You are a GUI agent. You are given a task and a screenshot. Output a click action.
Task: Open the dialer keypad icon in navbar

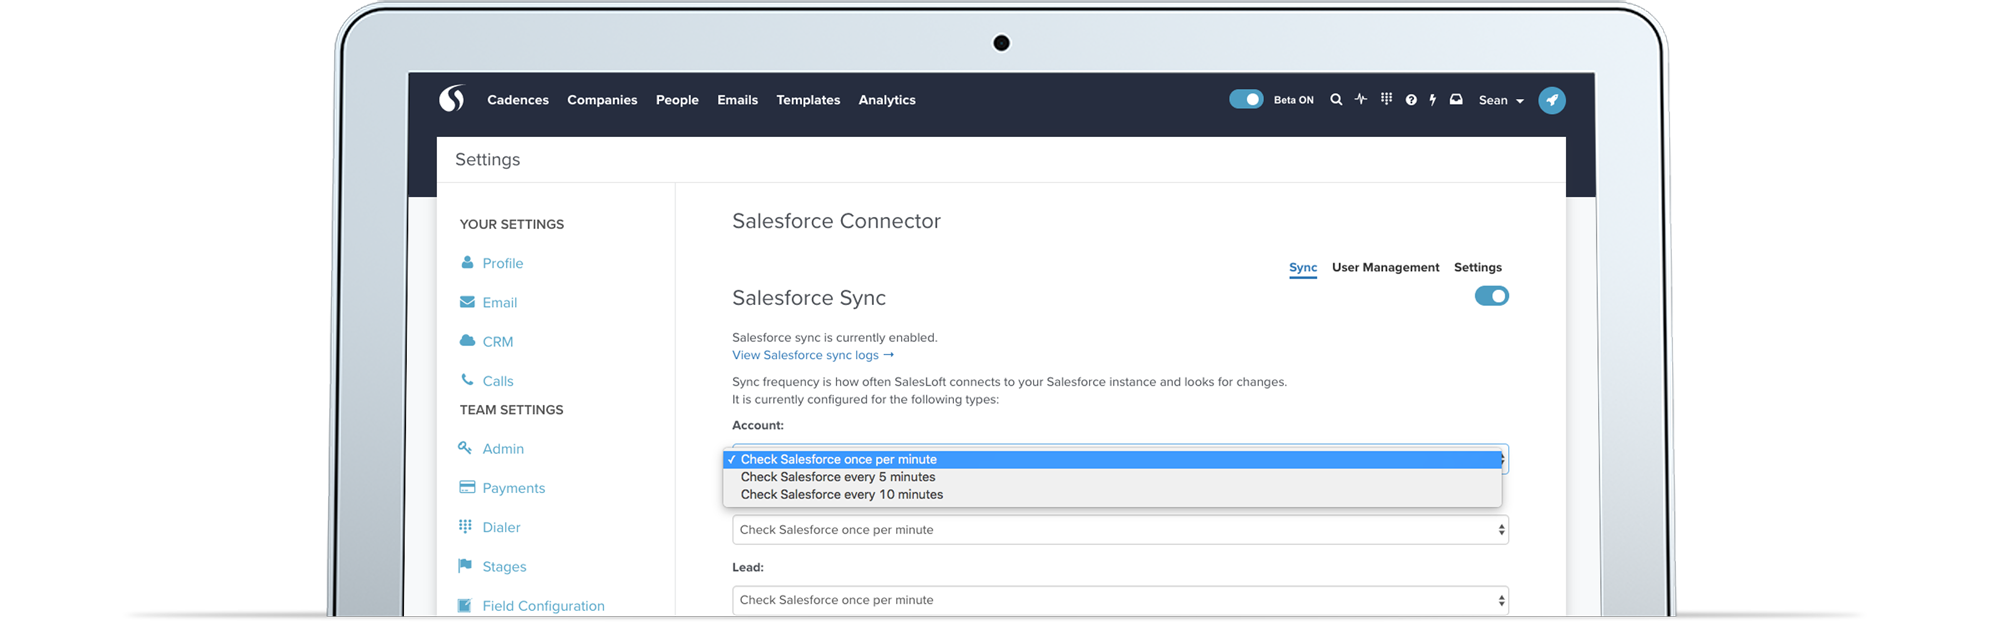pyautogui.click(x=1386, y=99)
